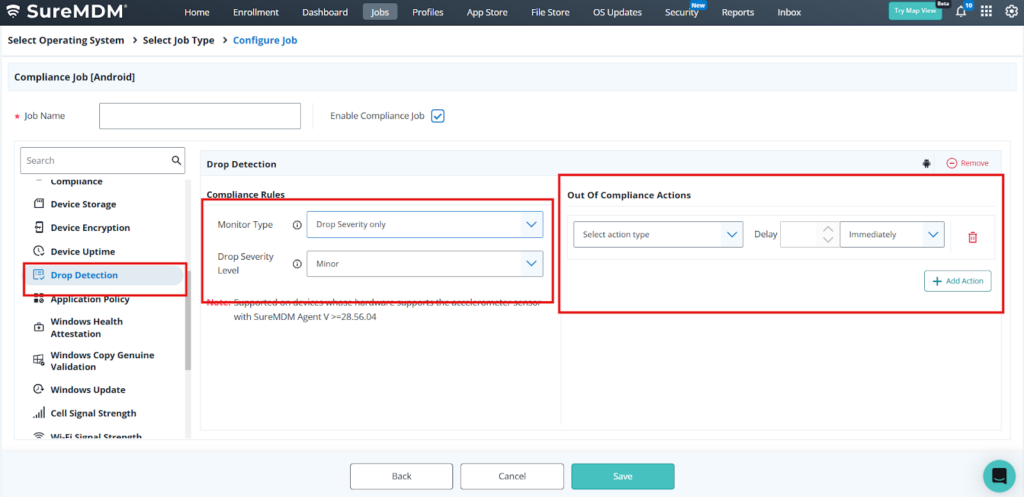Open the chat support bubble icon
Image resolution: width=1024 pixels, height=497 pixels.
pyautogui.click(x=998, y=476)
